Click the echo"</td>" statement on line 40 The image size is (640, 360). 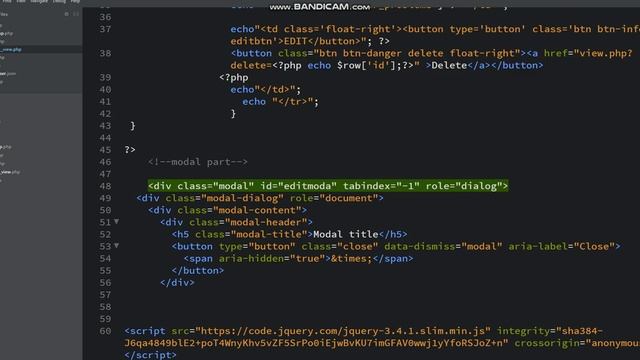[266, 89]
